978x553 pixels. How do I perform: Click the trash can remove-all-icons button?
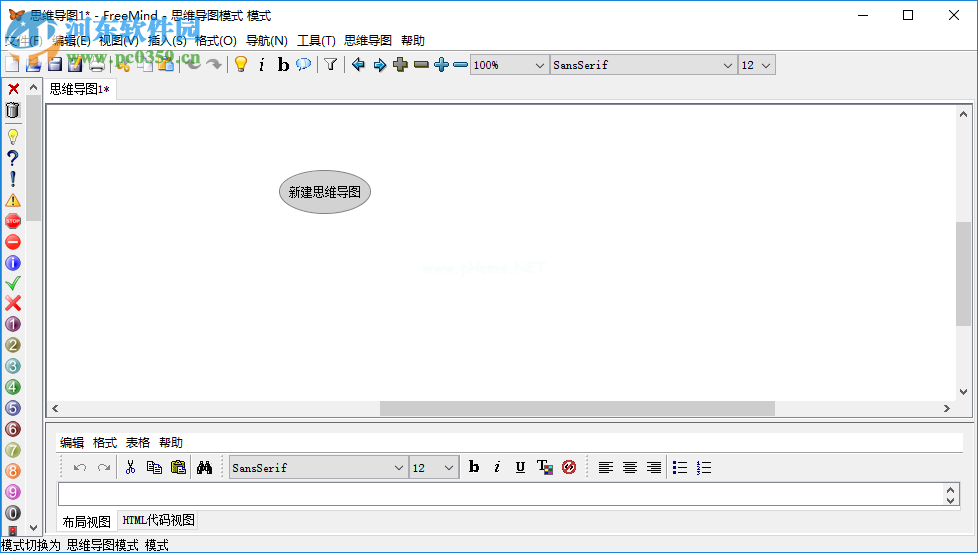click(x=13, y=110)
